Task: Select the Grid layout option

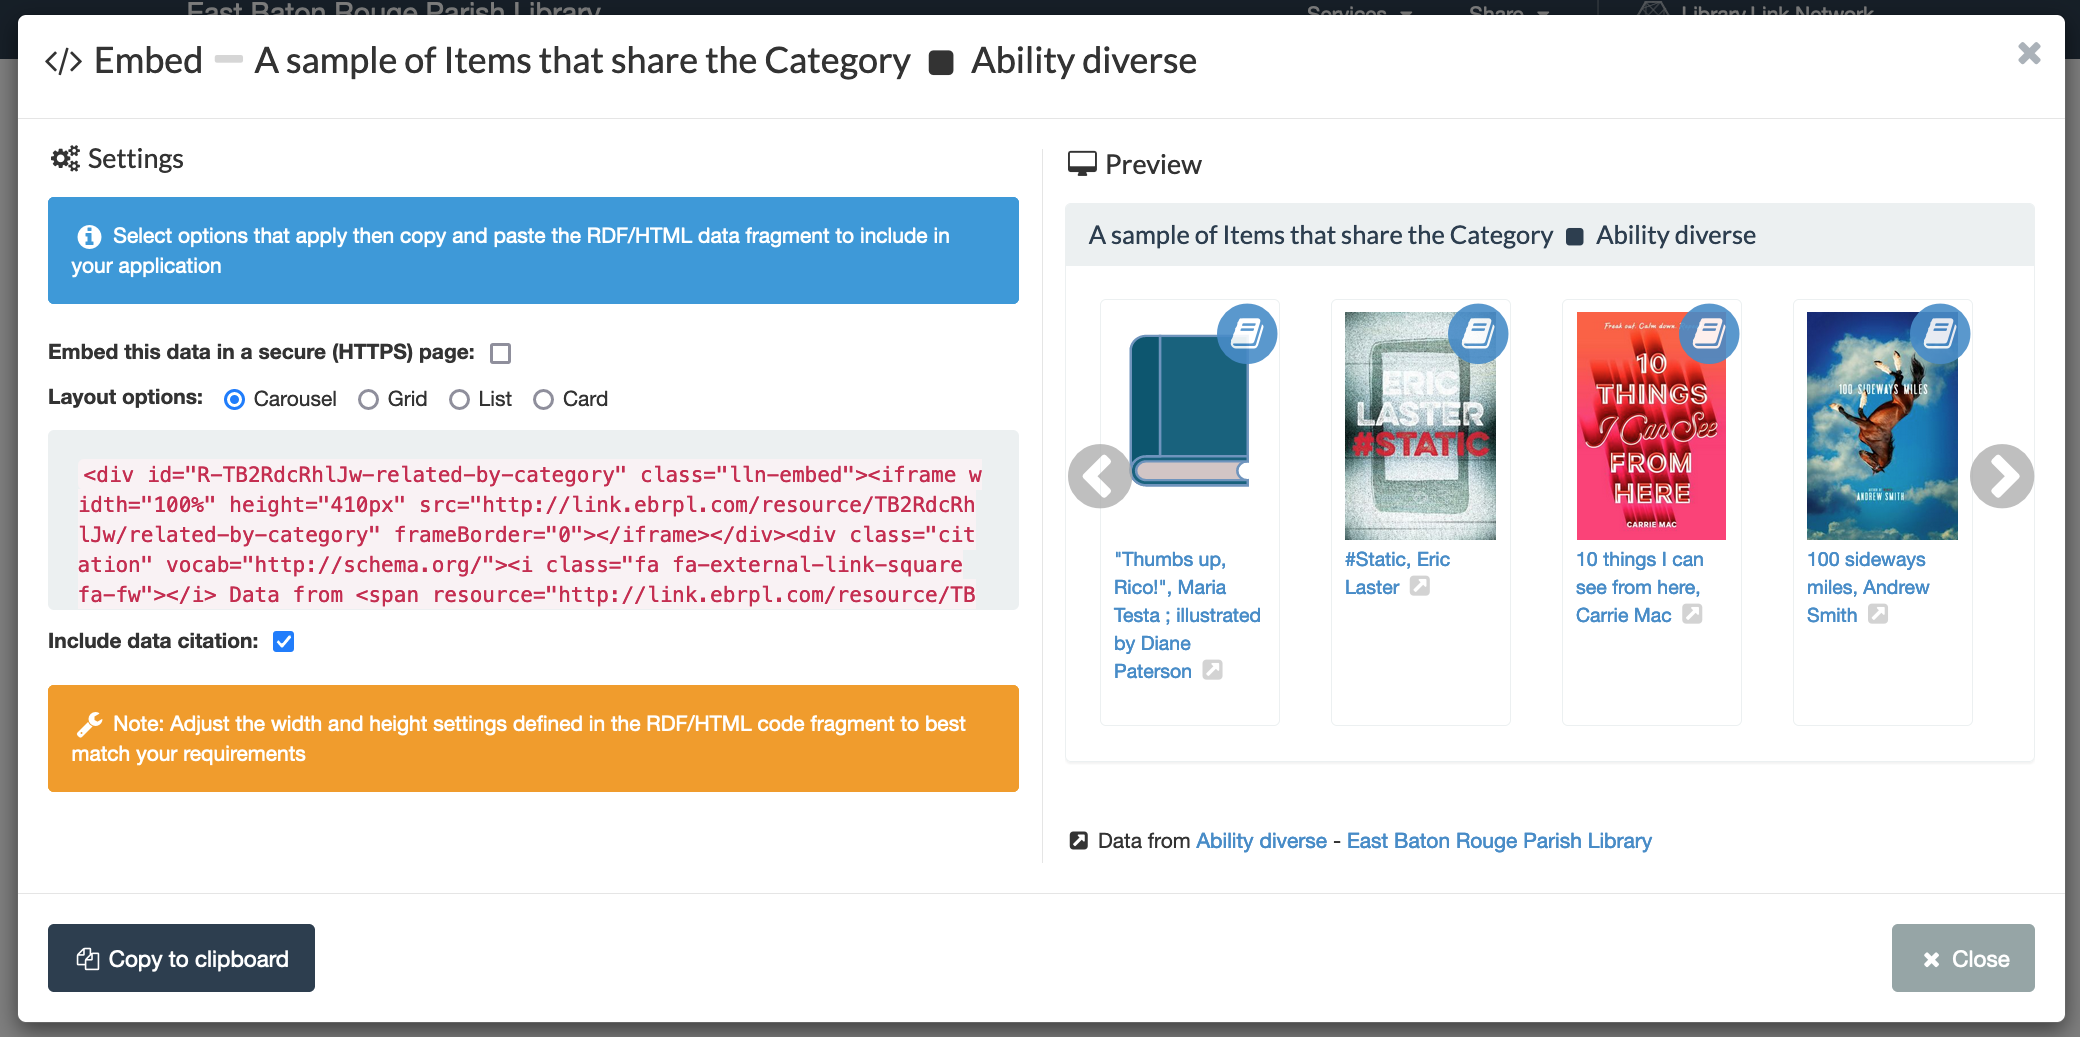Action: click(x=369, y=399)
